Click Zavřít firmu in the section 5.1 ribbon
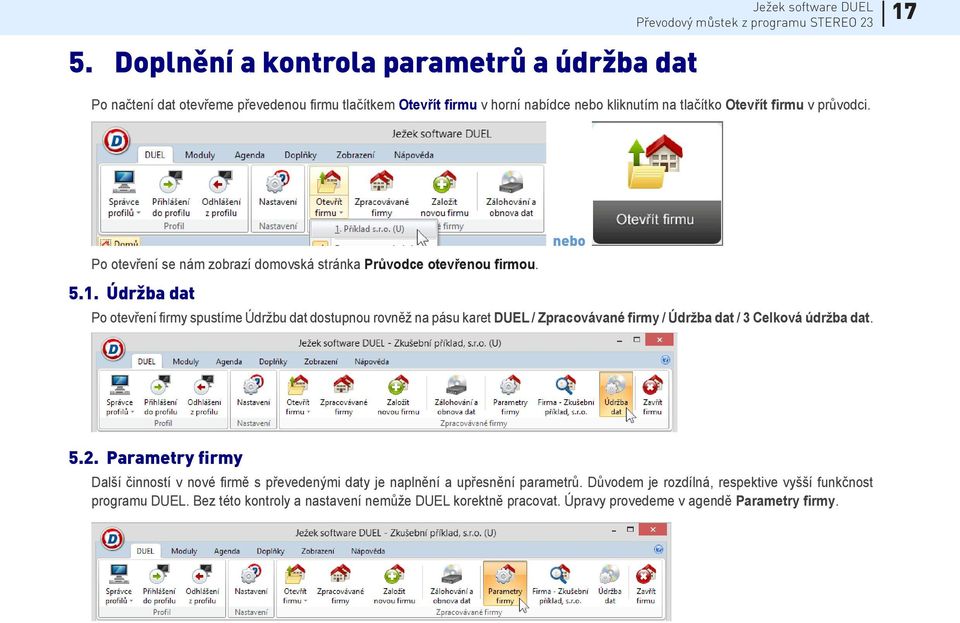Image resolution: width=960 pixels, height=623 pixels. [652, 395]
